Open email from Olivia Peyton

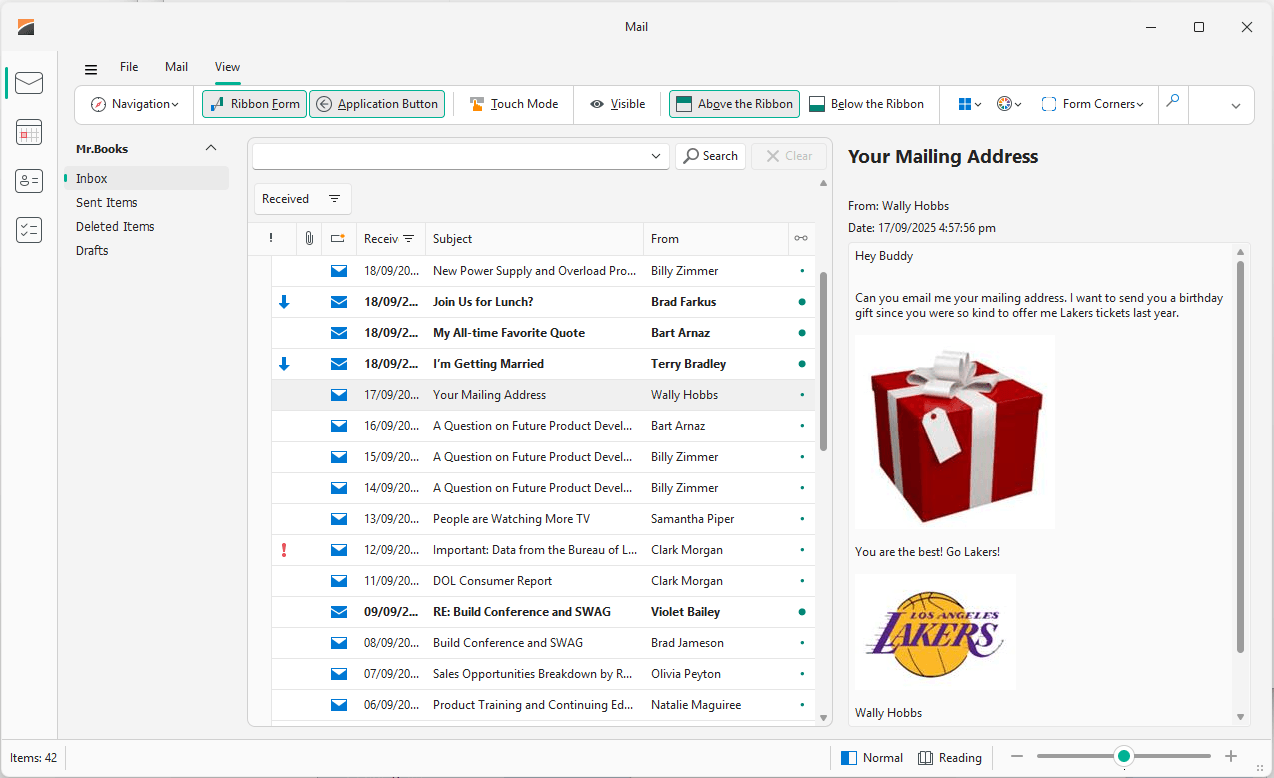coord(543,673)
